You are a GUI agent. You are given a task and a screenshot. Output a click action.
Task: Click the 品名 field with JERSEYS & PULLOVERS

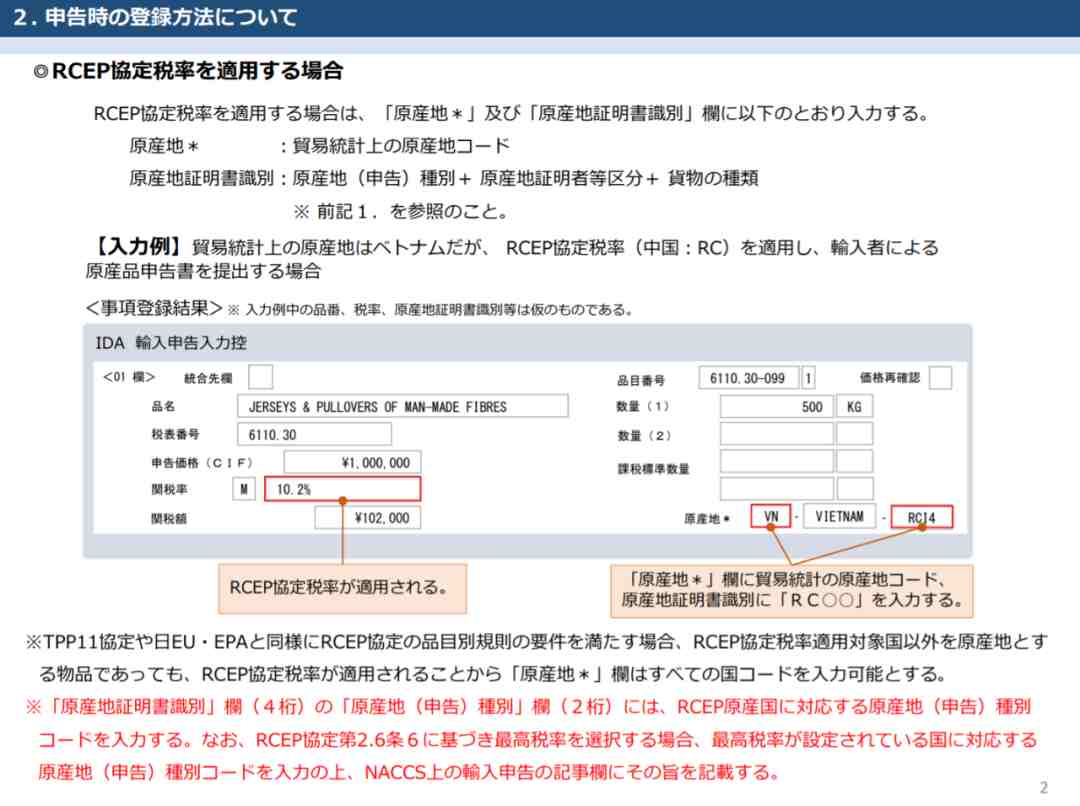click(x=402, y=406)
